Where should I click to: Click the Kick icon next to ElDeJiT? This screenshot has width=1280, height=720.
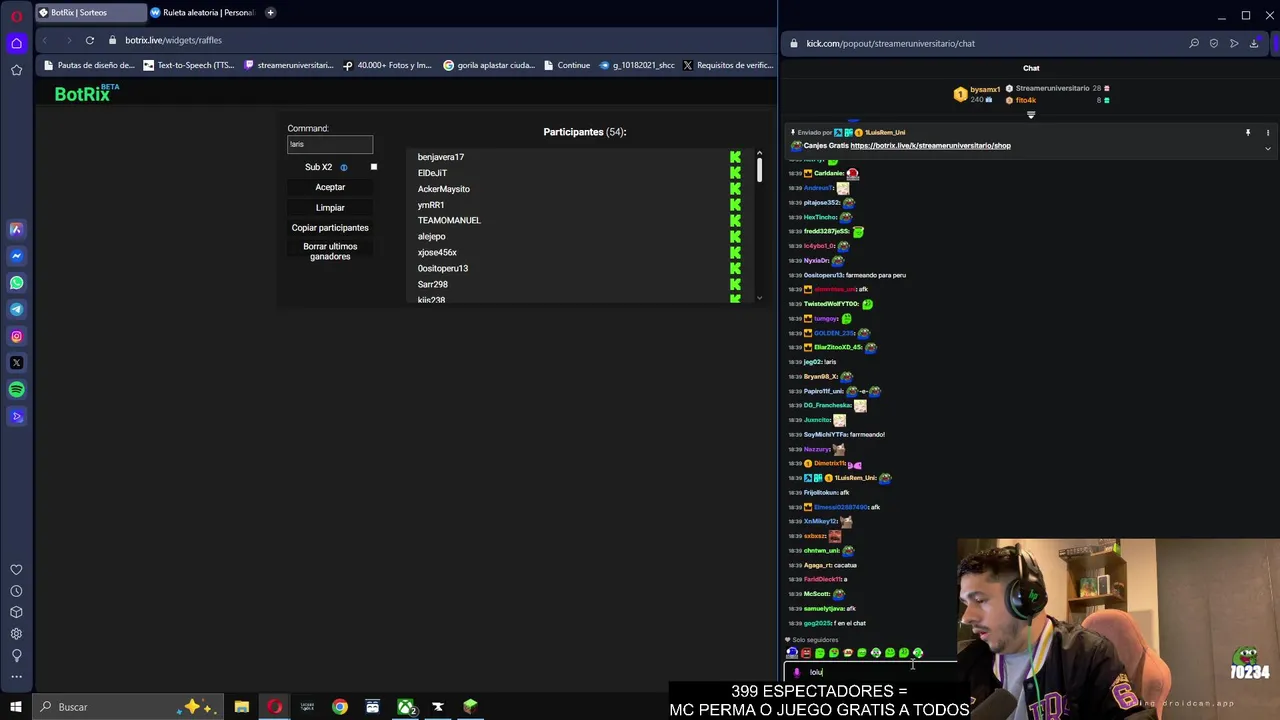click(736, 173)
